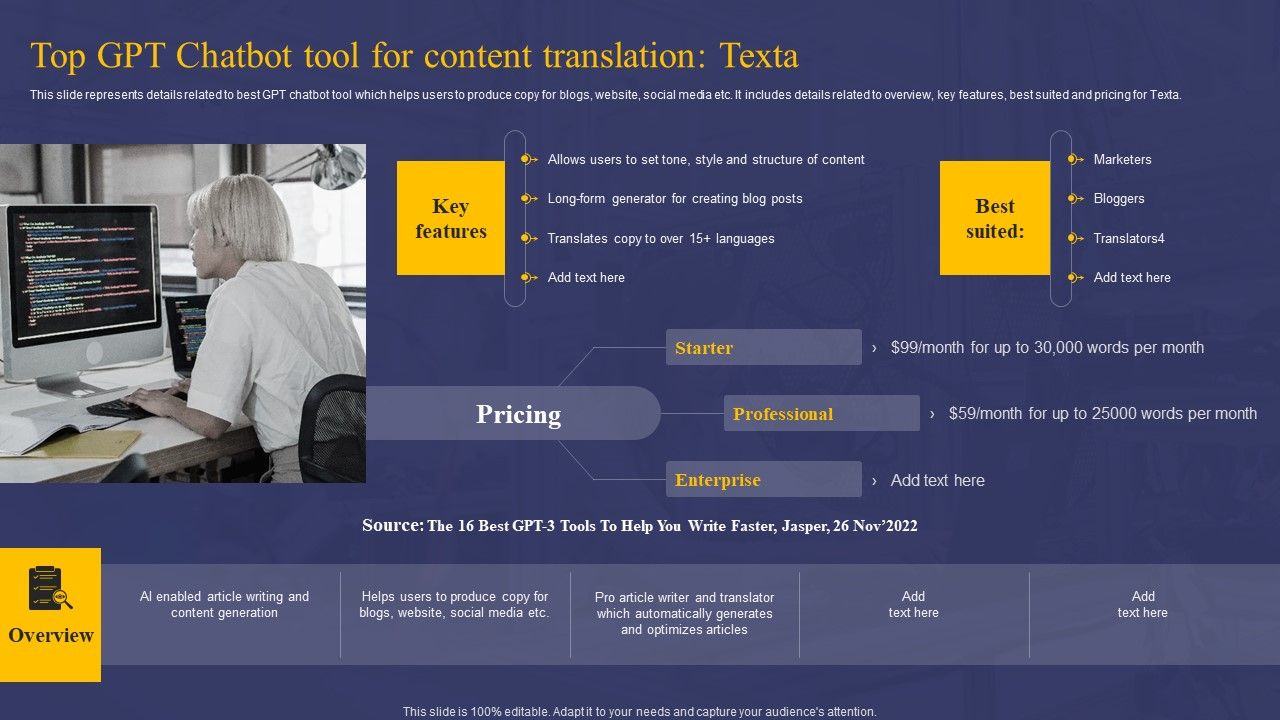Viewport: 1280px width, 720px height.
Task: Click the 'Bloggers' text
Action: point(1119,198)
